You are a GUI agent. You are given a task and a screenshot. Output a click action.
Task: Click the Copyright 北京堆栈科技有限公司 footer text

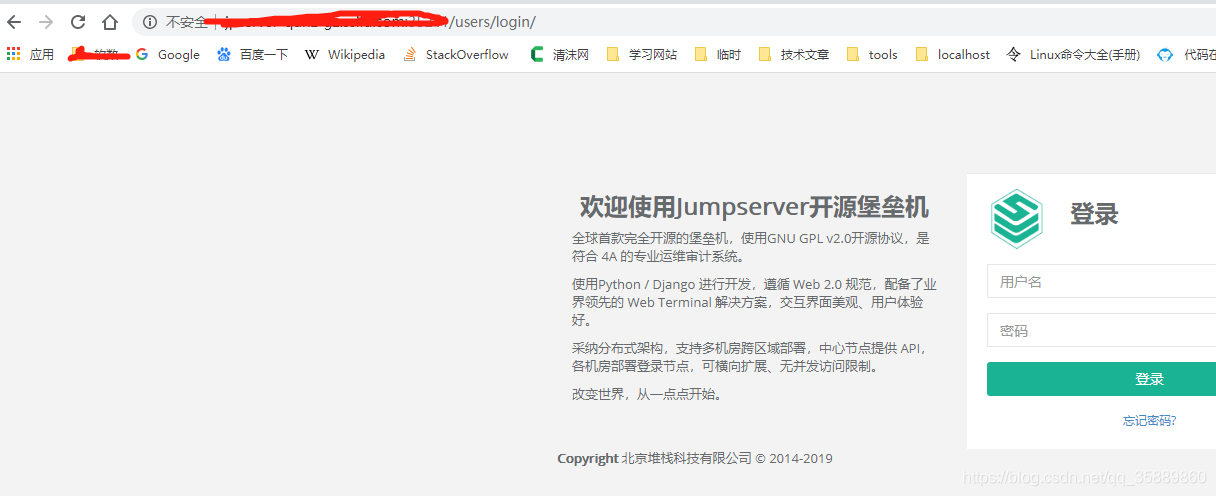click(695, 458)
